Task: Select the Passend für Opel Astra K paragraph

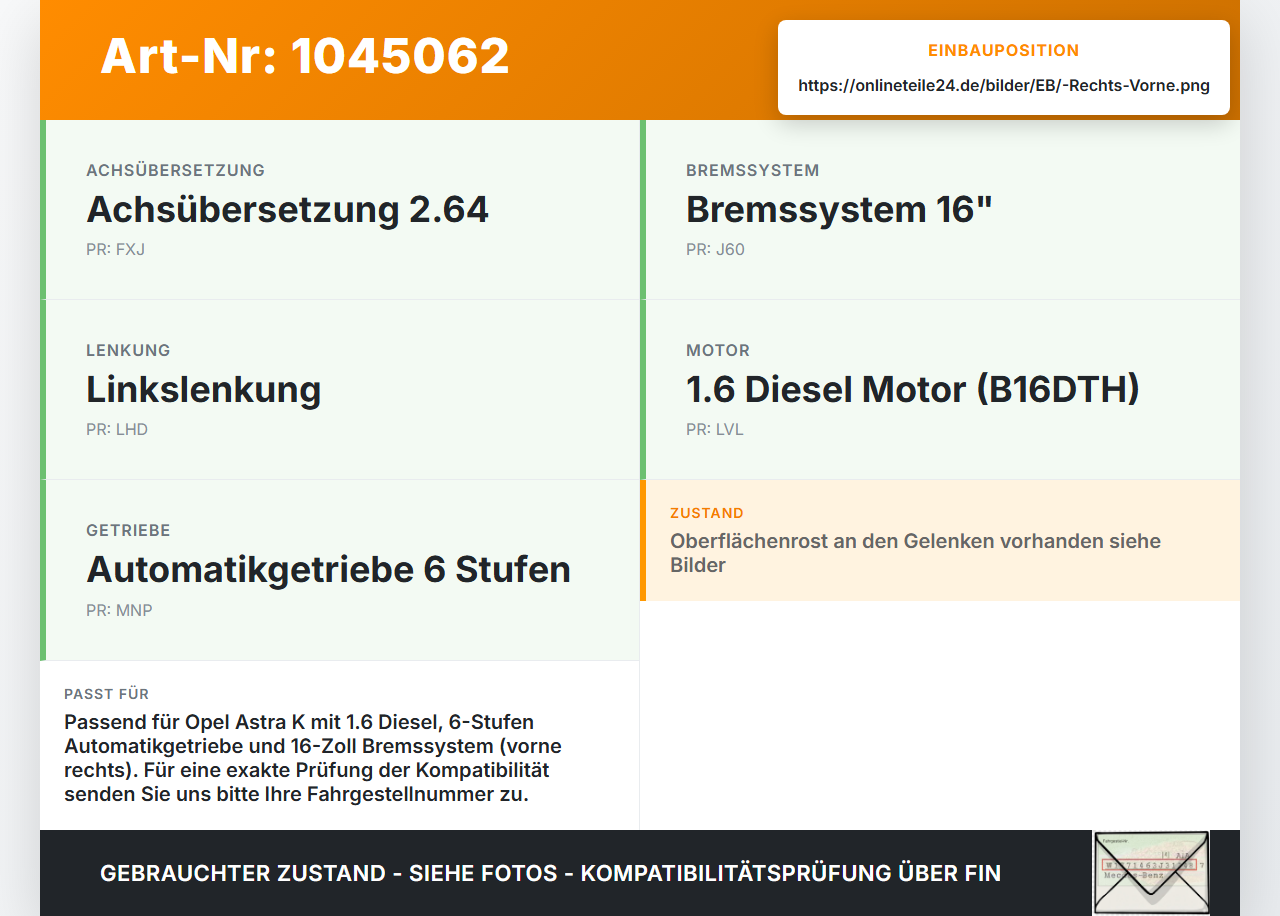Action: tap(313, 758)
